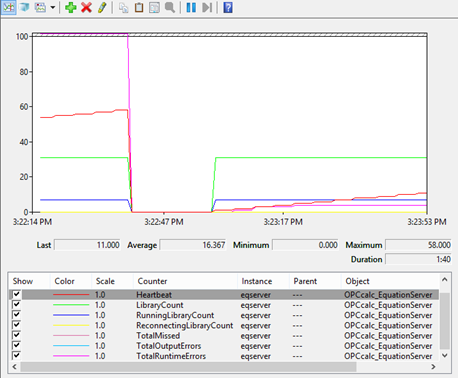
Task: Uncheck the Show box for TotalMissed
Action: click(x=16, y=335)
